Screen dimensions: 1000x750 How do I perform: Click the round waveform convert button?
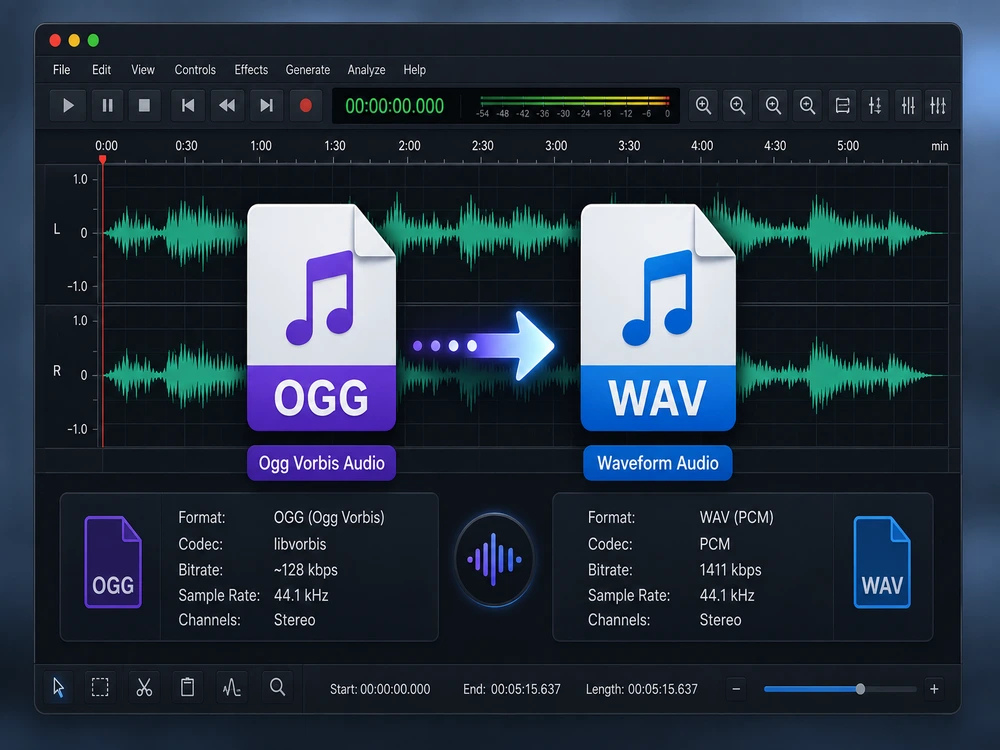(x=494, y=559)
